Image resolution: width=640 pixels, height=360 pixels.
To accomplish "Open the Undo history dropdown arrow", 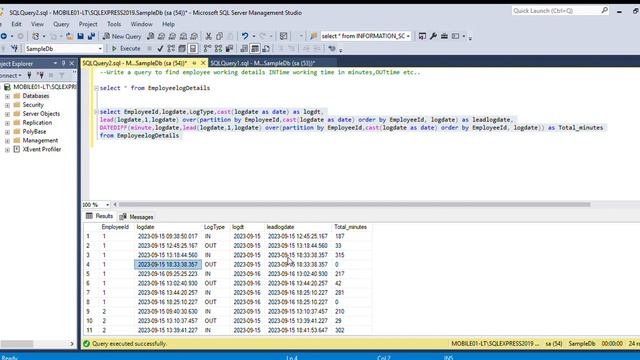I will pyautogui.click(x=253, y=36).
